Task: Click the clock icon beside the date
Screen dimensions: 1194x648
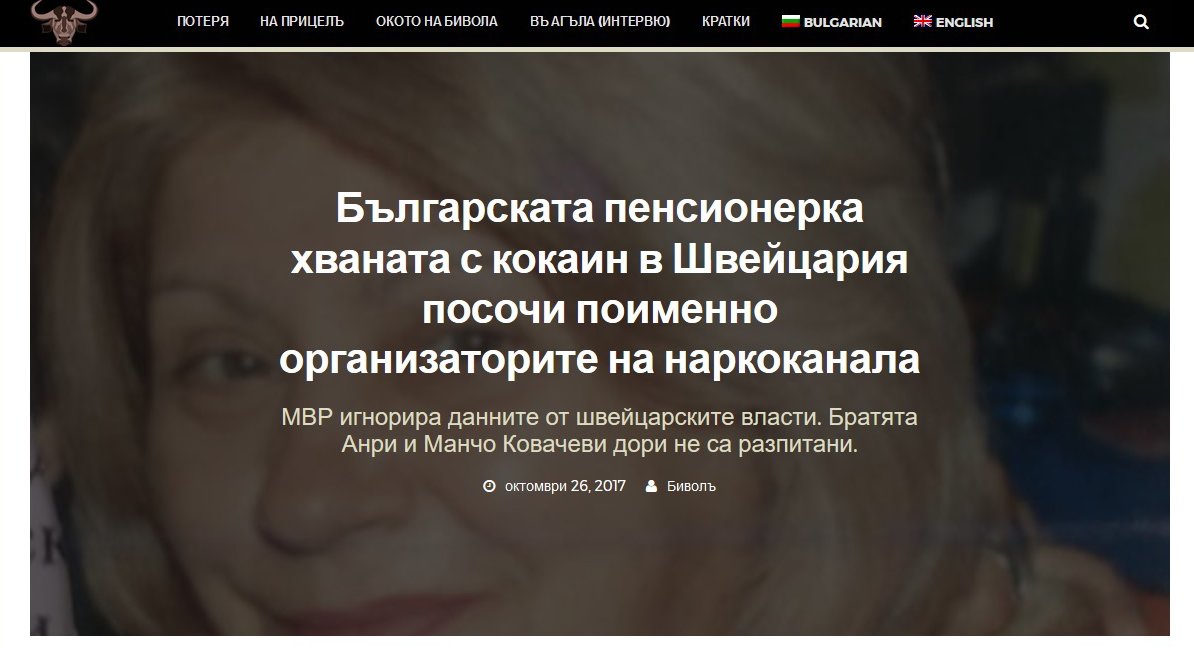Action: 489,486
